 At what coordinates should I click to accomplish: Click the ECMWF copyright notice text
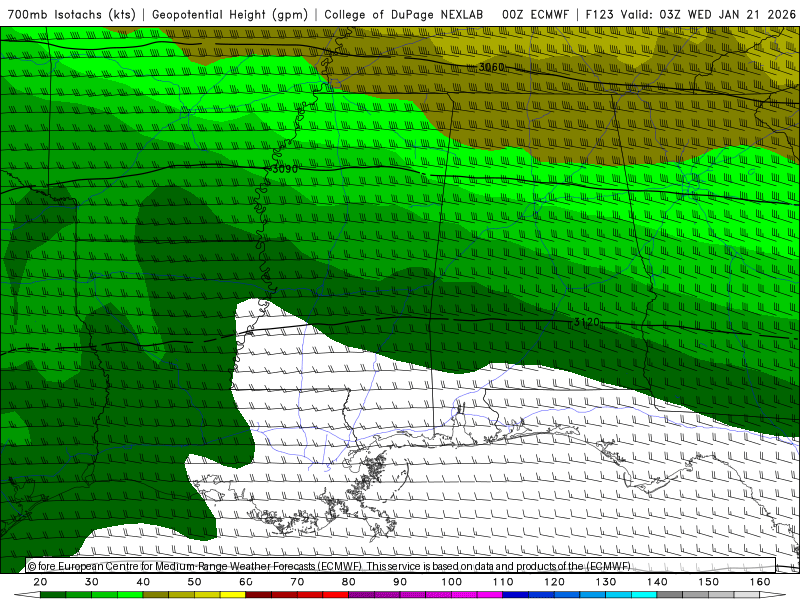pos(329,566)
